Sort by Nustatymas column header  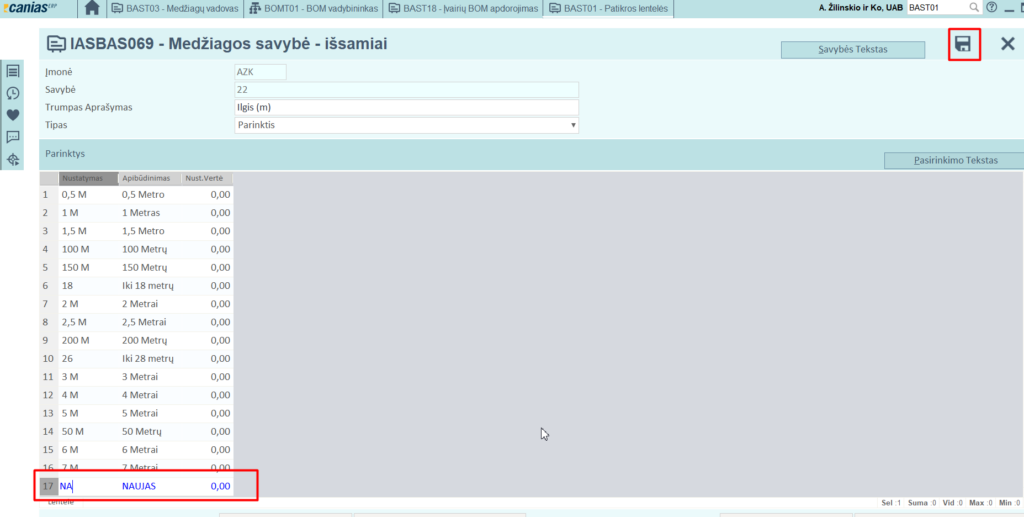click(x=87, y=178)
